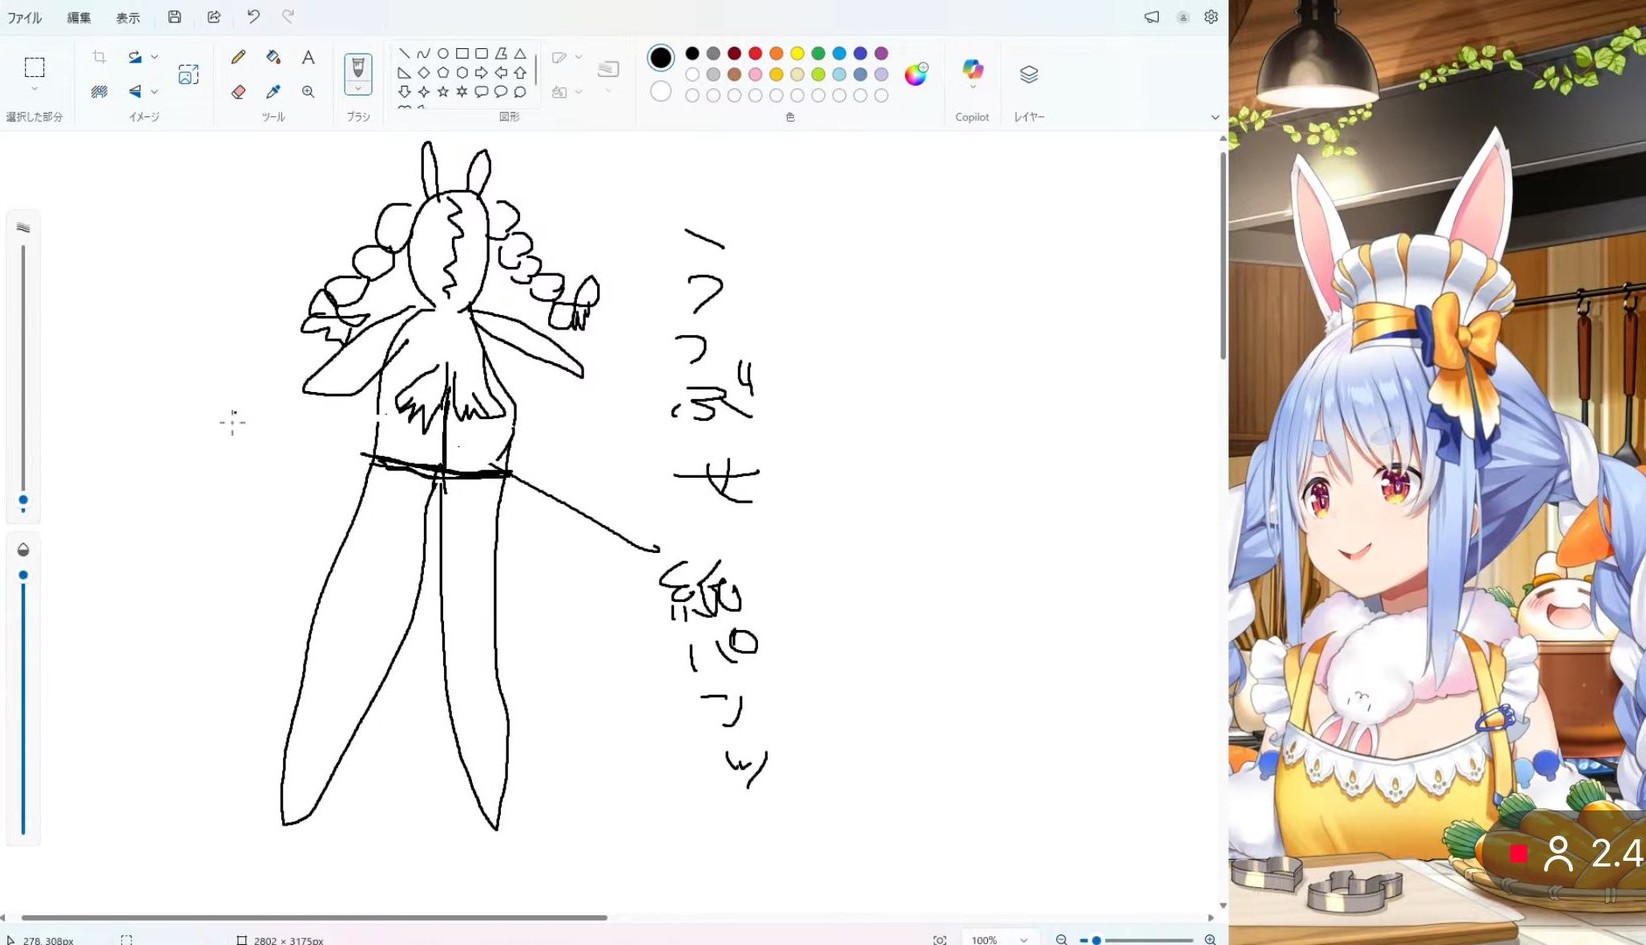Click the Magnifier tool
This screenshot has height=945, width=1646.
tap(308, 92)
